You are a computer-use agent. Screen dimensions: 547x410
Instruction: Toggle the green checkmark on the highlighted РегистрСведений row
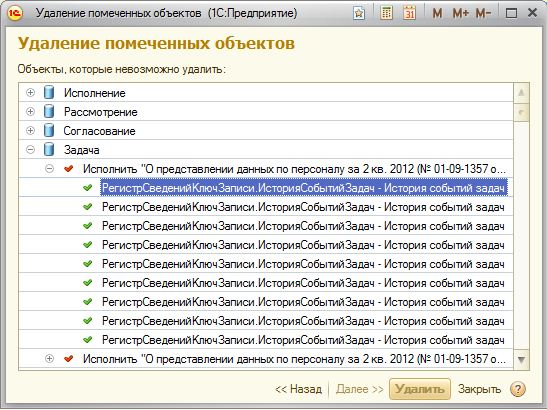click(x=88, y=188)
